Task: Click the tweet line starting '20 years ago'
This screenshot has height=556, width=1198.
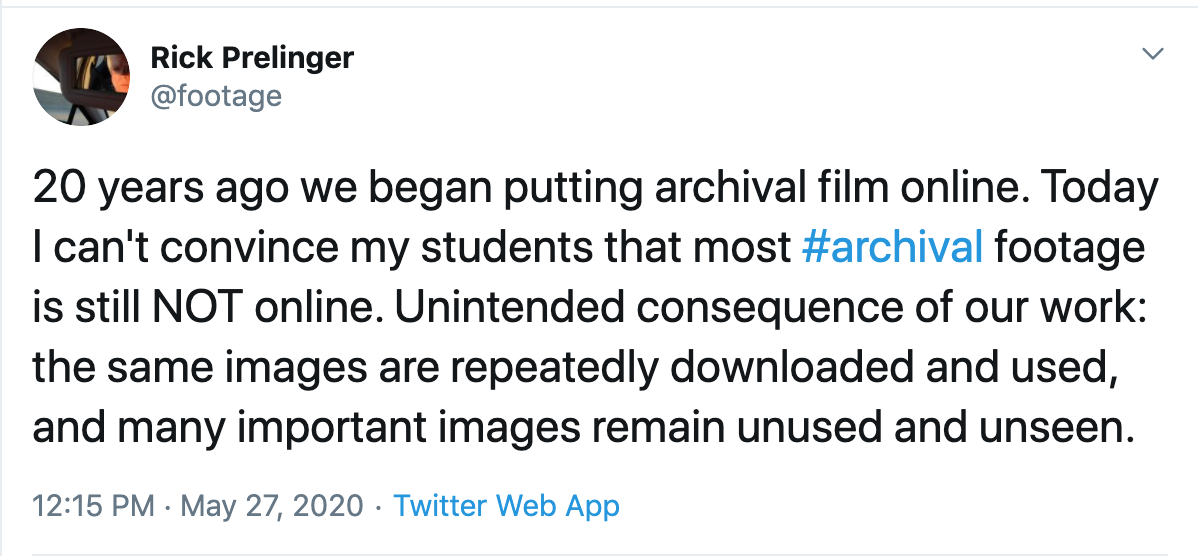Action: [596, 188]
